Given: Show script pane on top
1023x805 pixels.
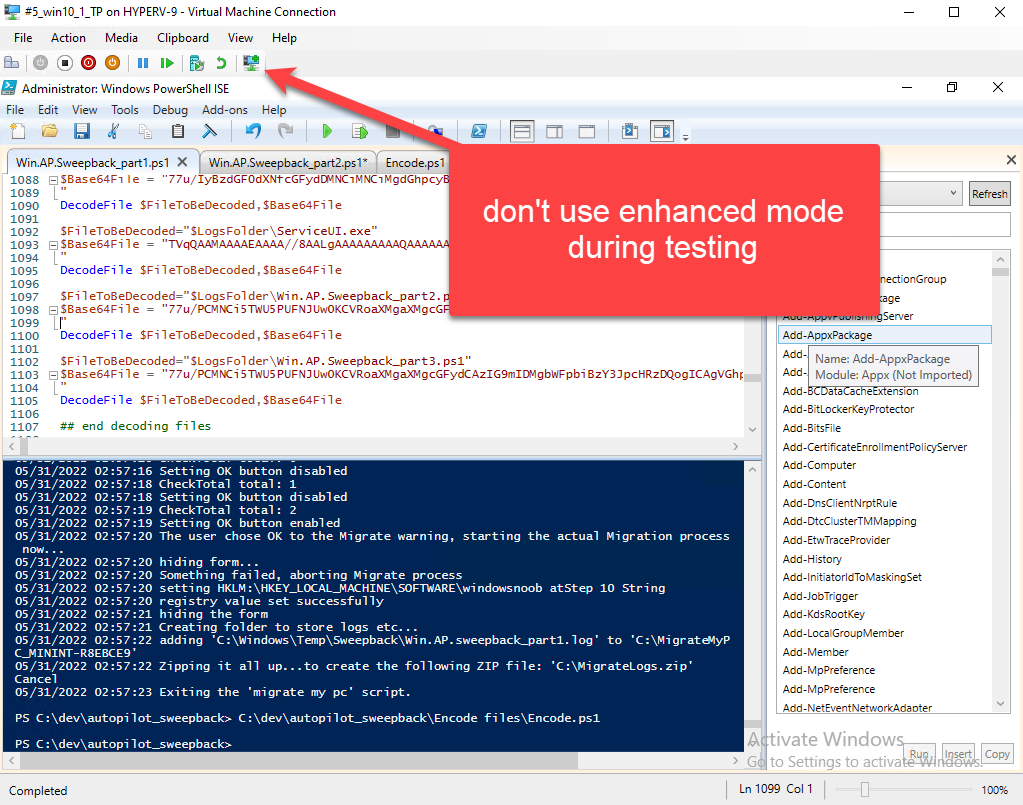Looking at the screenshot, I should [x=522, y=131].
